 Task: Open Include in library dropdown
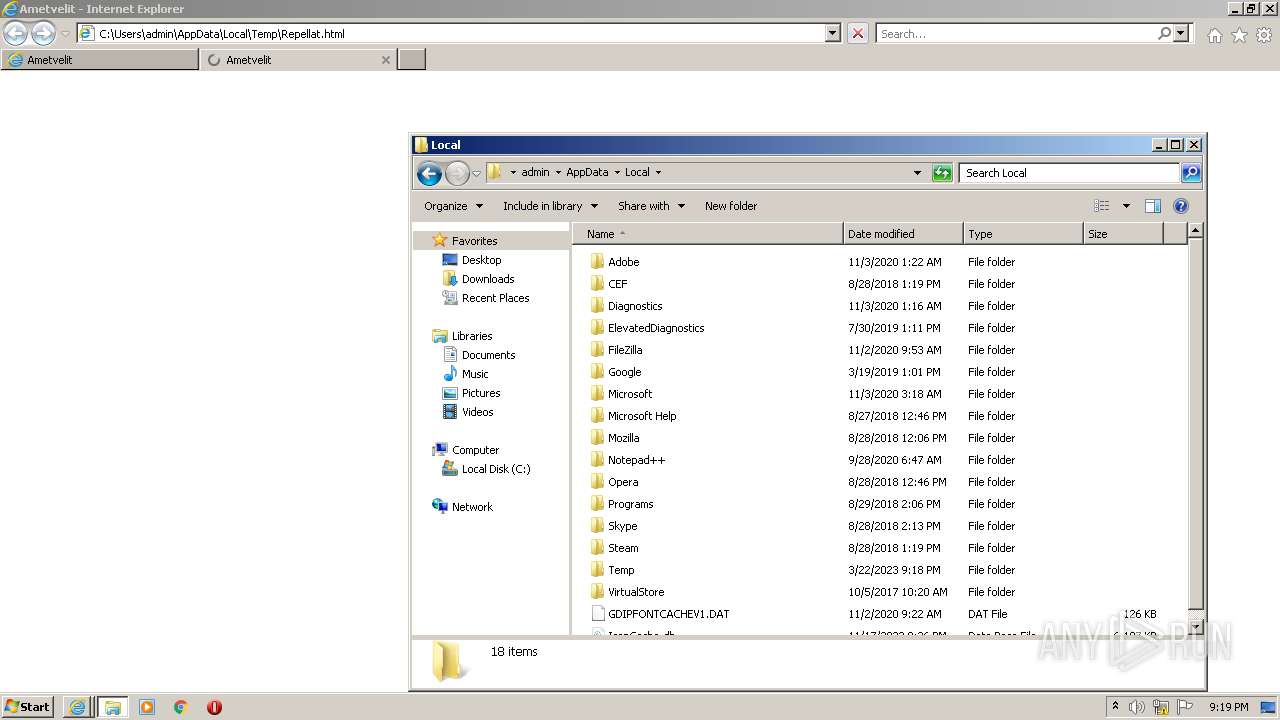550,206
